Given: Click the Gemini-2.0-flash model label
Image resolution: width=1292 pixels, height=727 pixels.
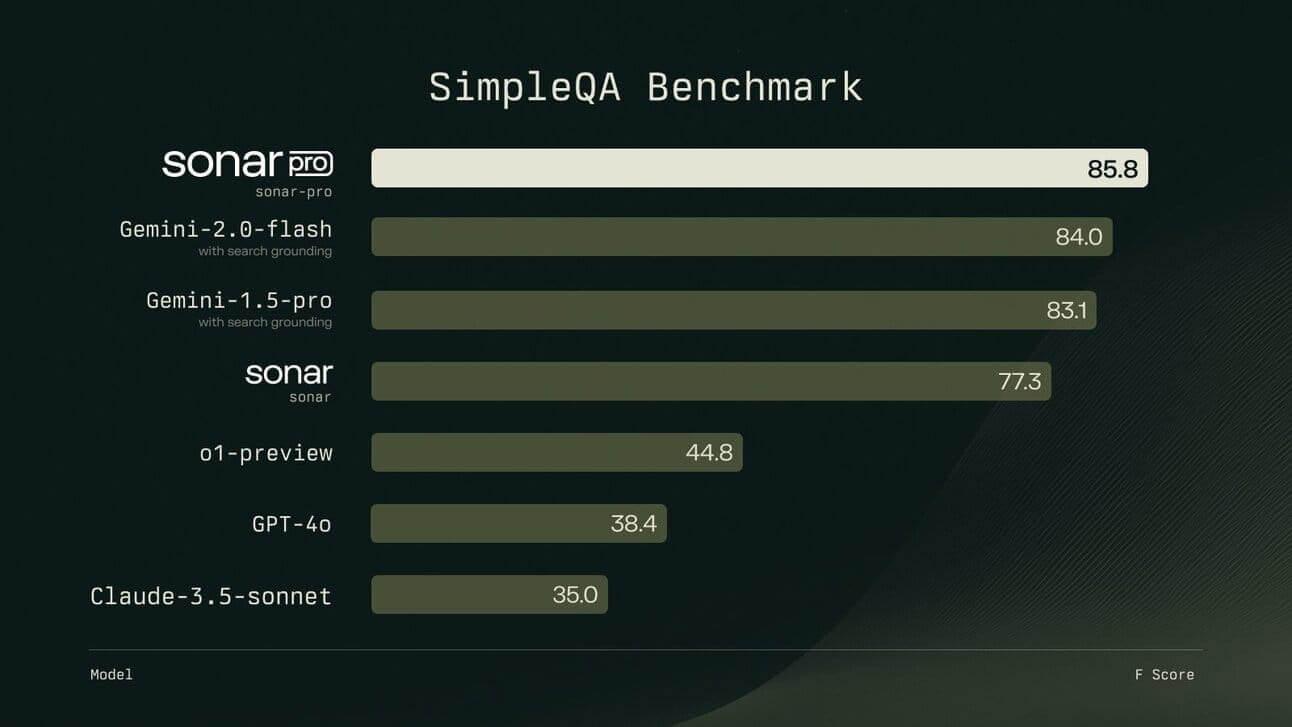Looking at the screenshot, I should [226, 229].
